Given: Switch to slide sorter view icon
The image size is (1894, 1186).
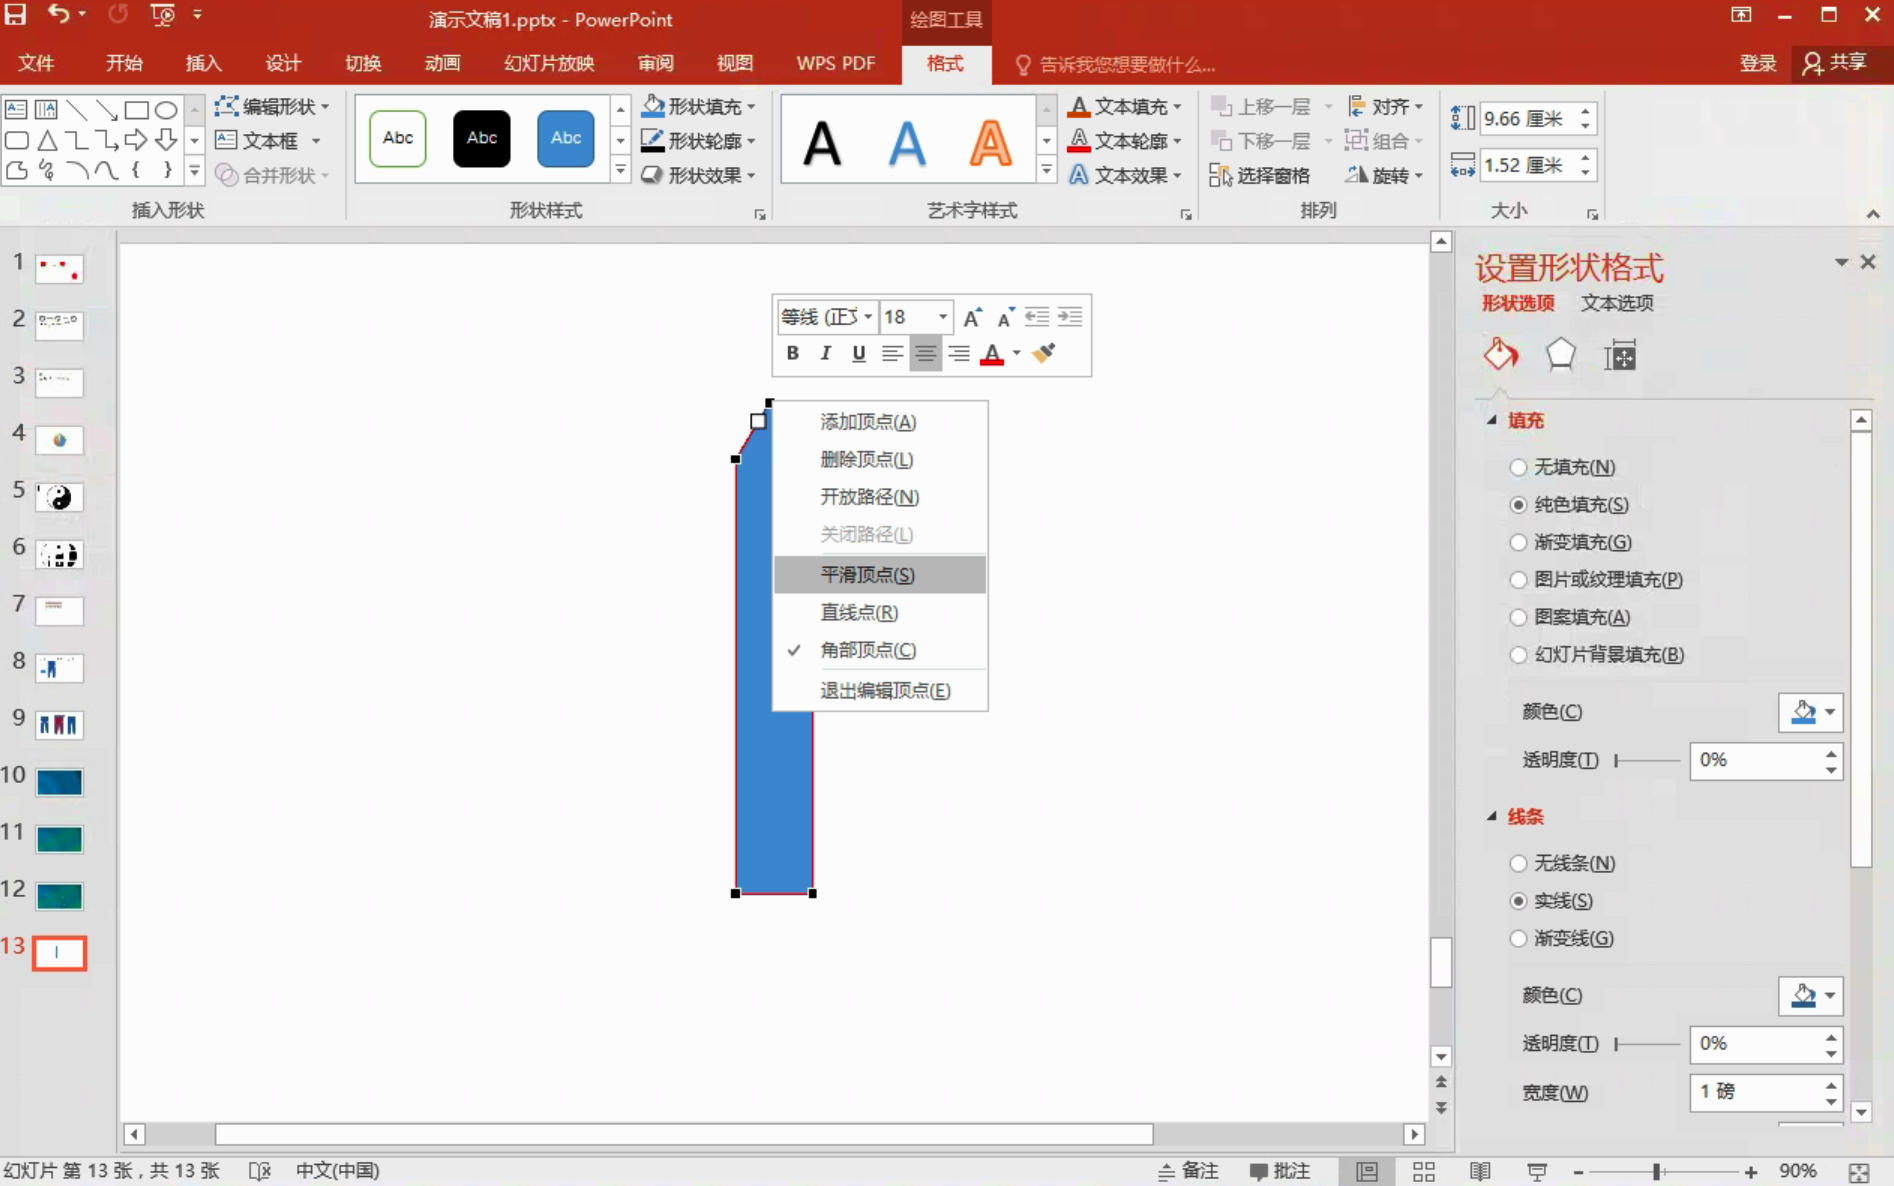Looking at the screenshot, I should tap(1424, 1171).
